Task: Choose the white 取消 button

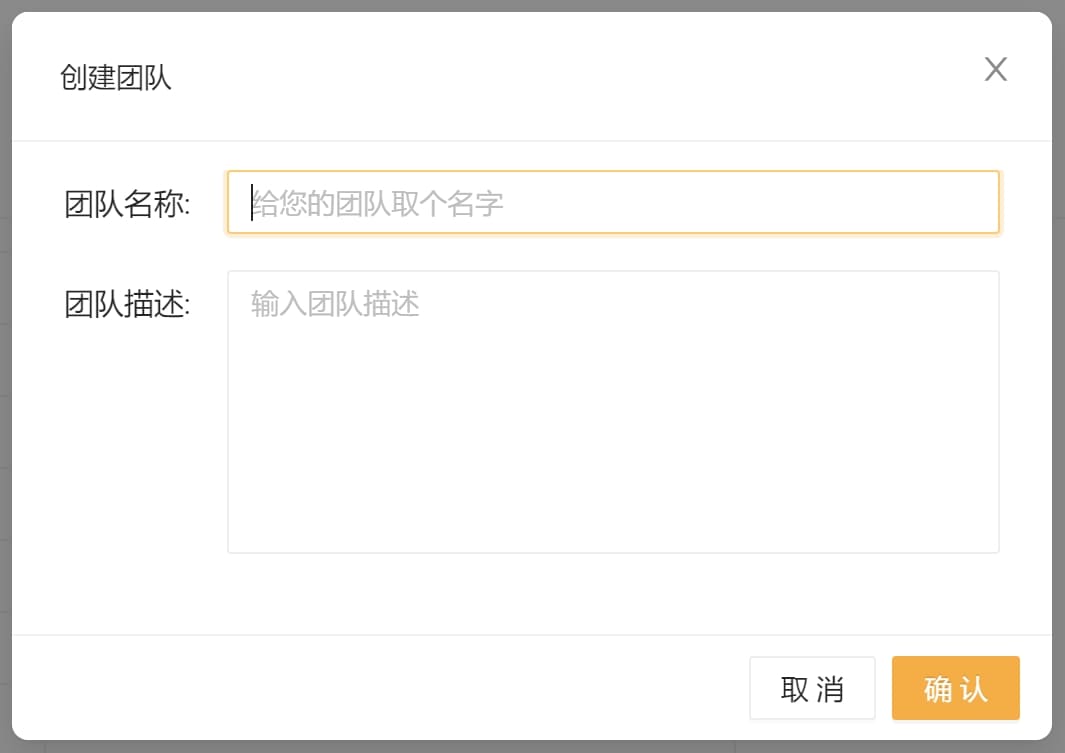Action: 812,688
